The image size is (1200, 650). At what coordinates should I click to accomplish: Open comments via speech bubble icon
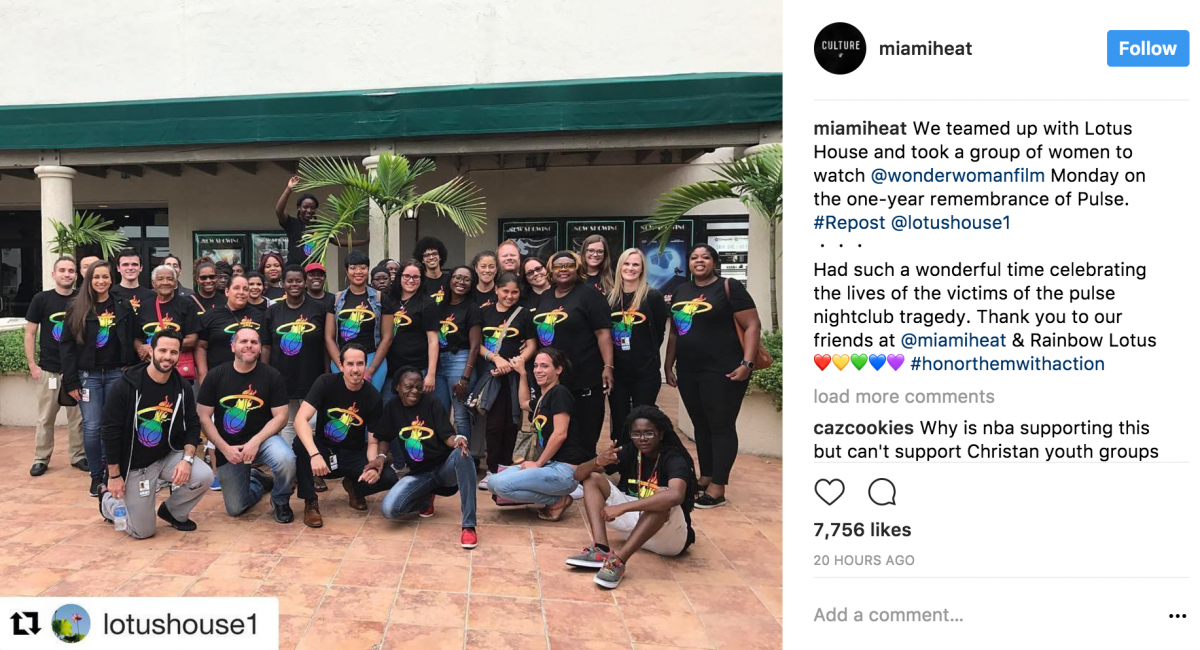[x=882, y=492]
